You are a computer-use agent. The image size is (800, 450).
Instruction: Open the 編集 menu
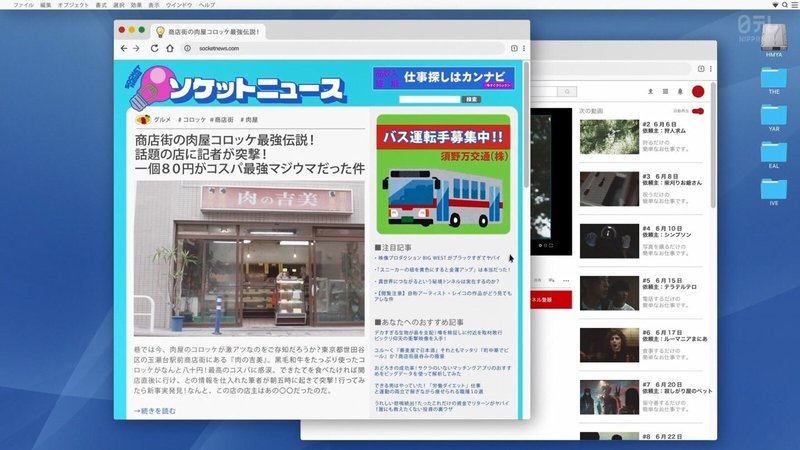coord(45,5)
